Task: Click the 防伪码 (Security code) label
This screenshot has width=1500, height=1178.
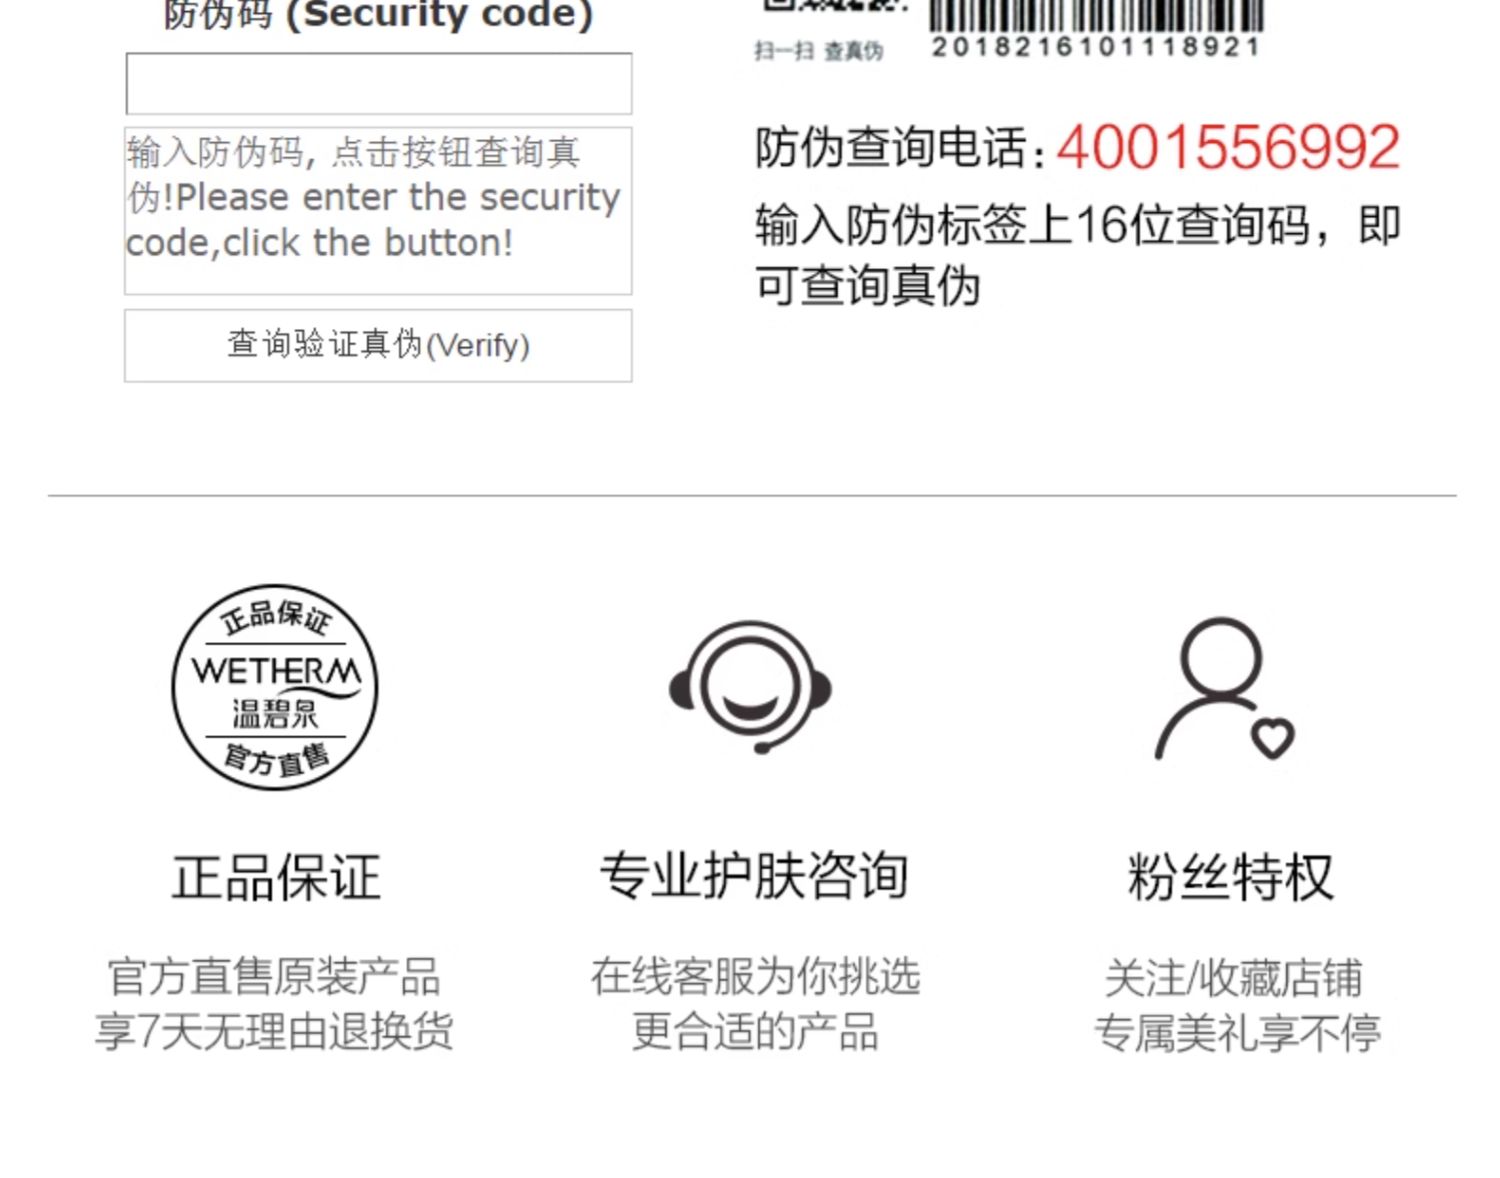Action: pyautogui.click(x=378, y=14)
